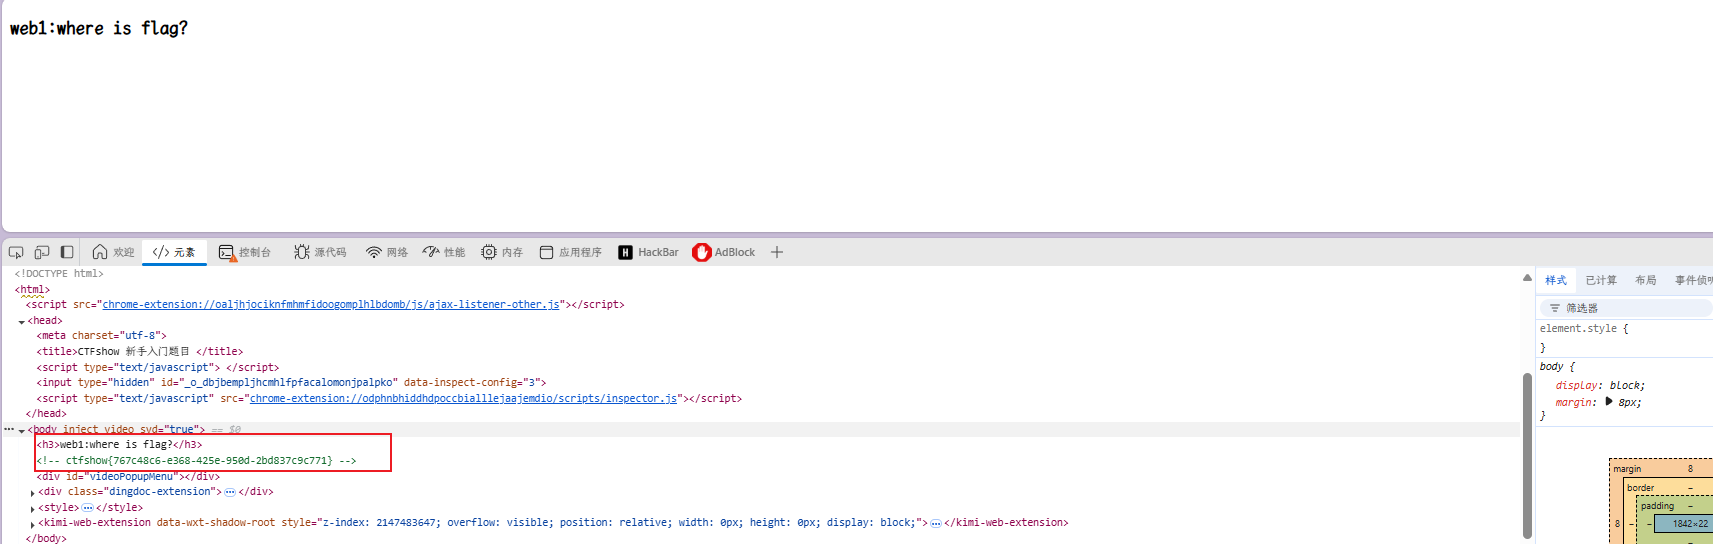Toggle the sidebar dock panel icon
Viewport: 1713px width, 544px height.
(x=67, y=252)
